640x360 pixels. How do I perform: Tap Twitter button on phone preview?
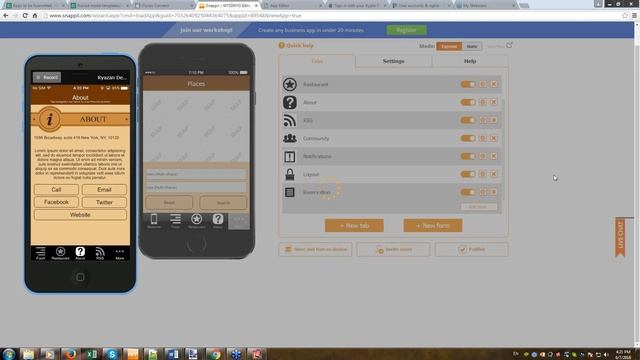pyautogui.click(x=104, y=202)
